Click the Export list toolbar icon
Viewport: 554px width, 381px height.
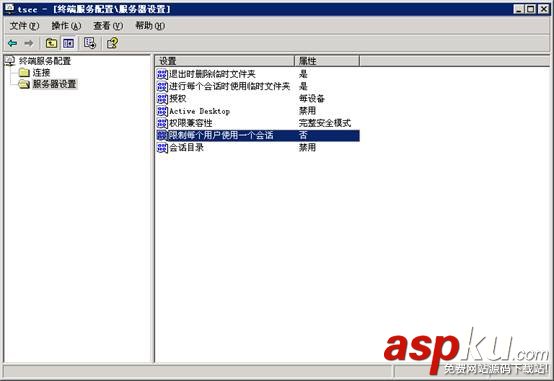pyautogui.click(x=90, y=43)
